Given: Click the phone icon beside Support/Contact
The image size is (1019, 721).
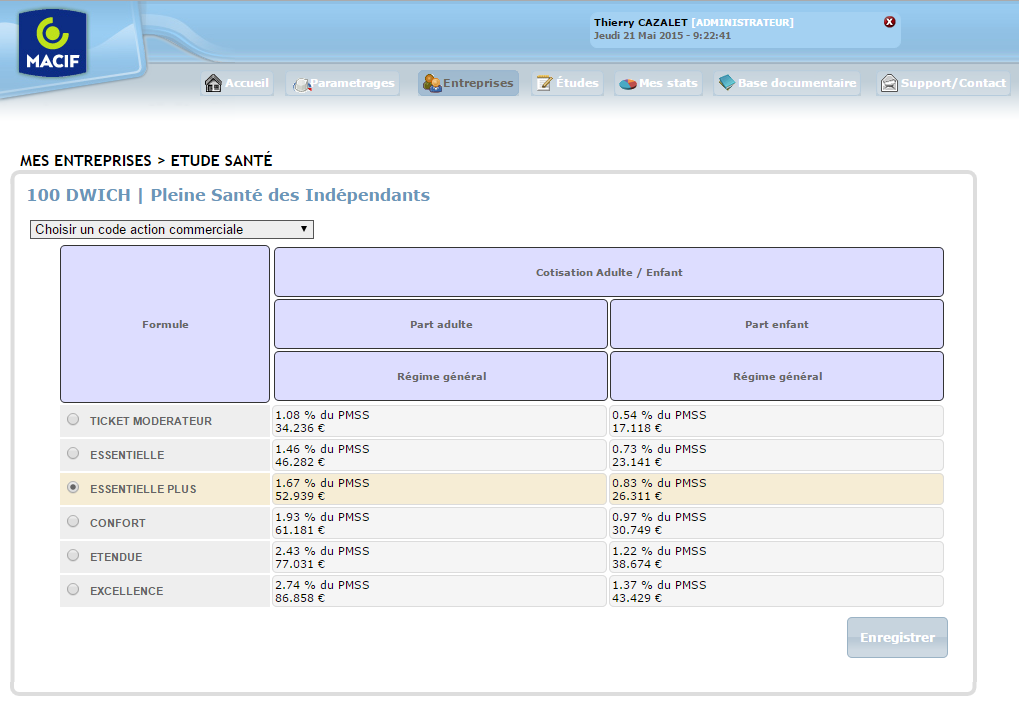Looking at the screenshot, I should coord(889,84).
